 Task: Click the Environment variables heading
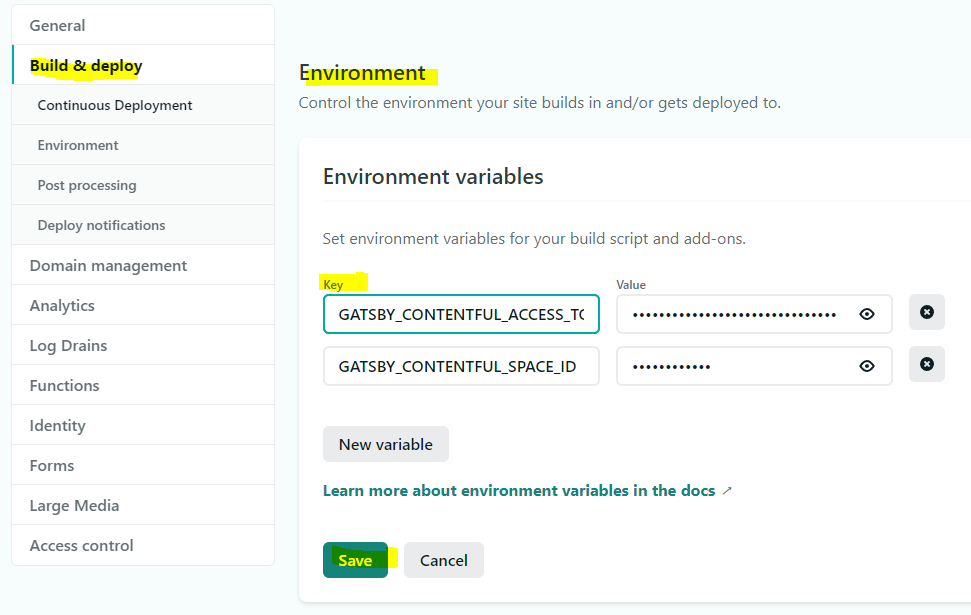433,177
